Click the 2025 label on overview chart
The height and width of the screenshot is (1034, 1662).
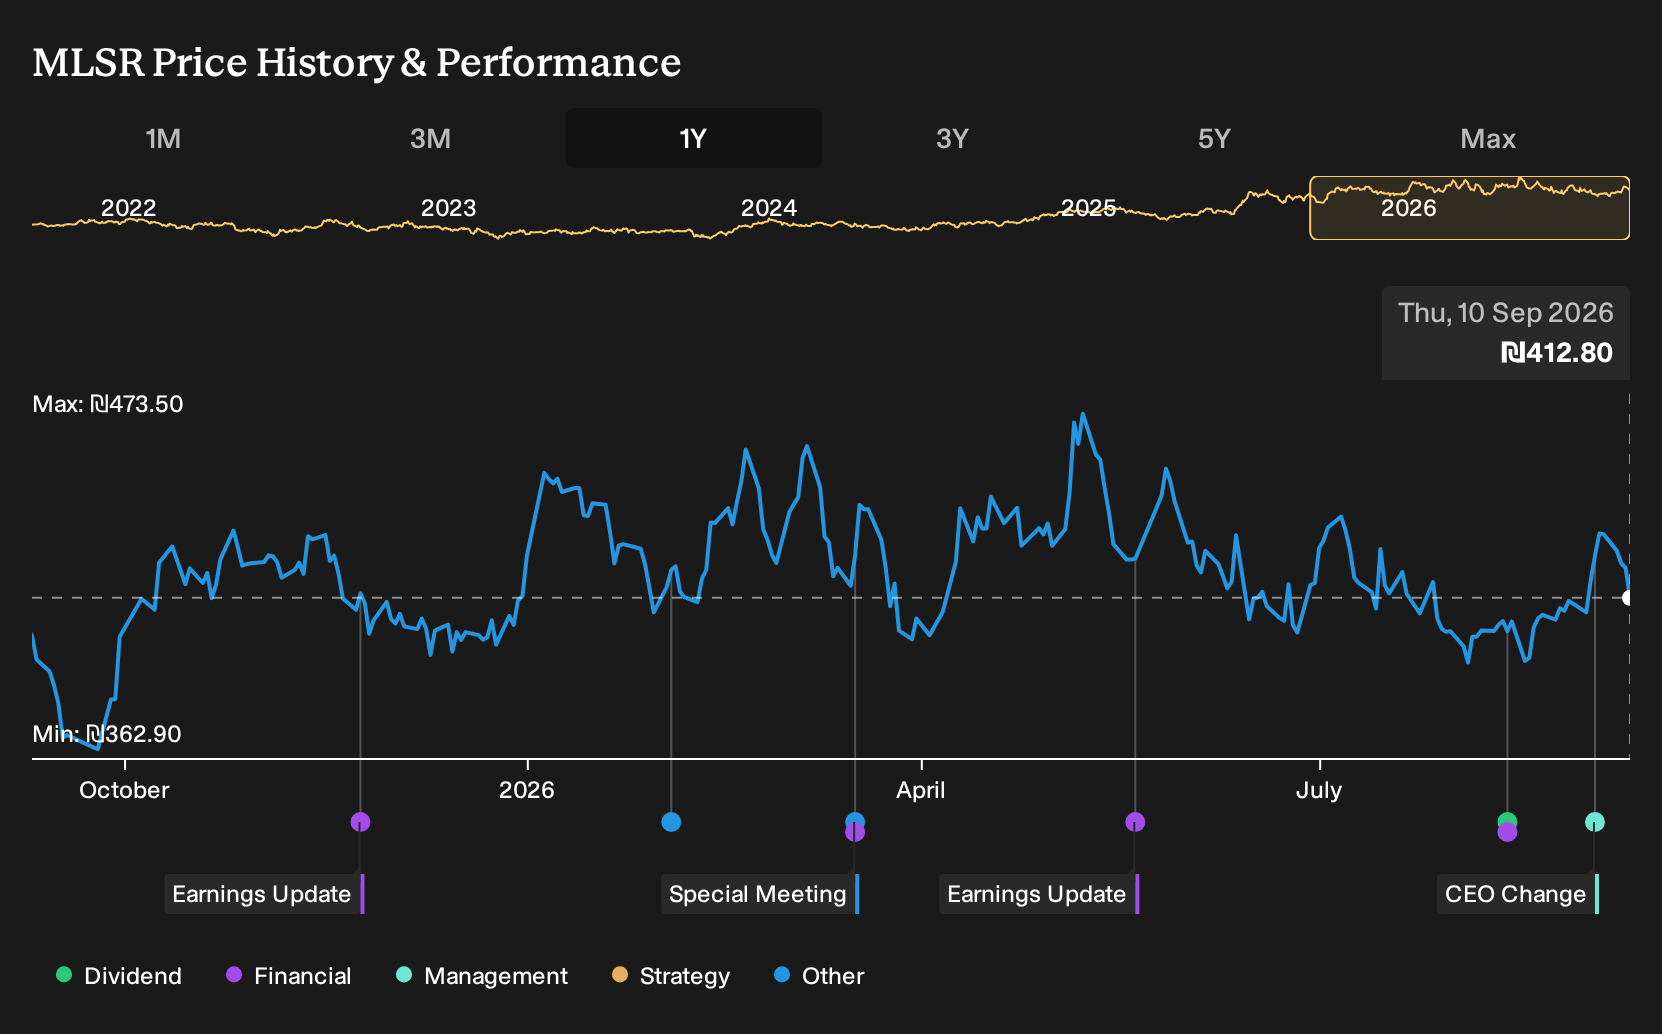pyautogui.click(x=1088, y=208)
